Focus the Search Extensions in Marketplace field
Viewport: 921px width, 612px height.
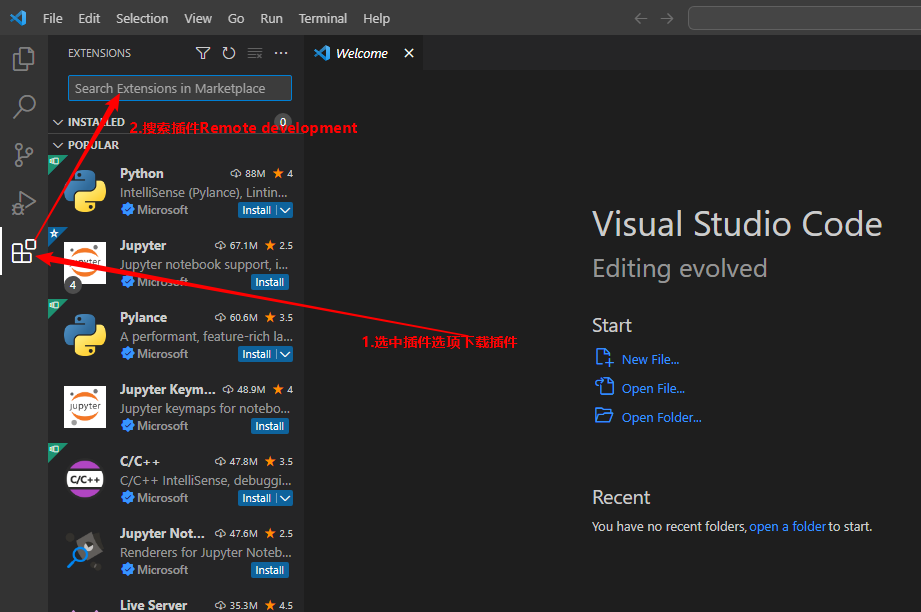(x=180, y=88)
